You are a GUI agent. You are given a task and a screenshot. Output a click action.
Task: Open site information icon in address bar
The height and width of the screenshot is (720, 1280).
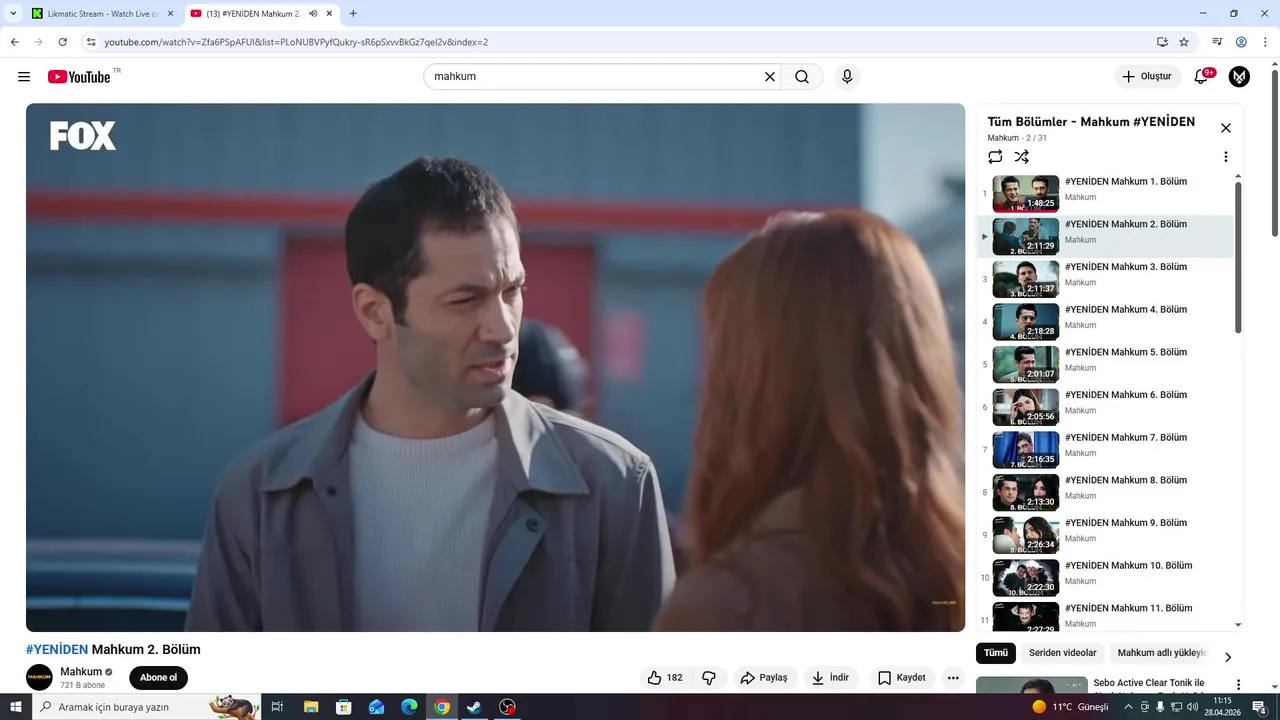pyautogui.click(x=90, y=42)
